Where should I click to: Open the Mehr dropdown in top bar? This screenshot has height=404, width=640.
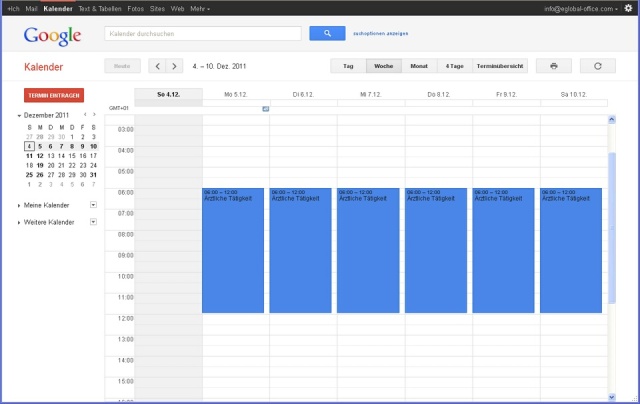(x=200, y=9)
